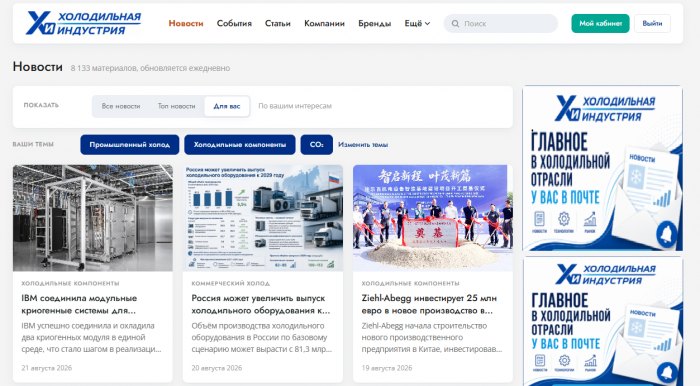Image resolution: width=700 pixels, height=386 pixels.
Task: Open headline Ziehl-Abegg инвестирует 25 млн евро
Action: click(429, 304)
